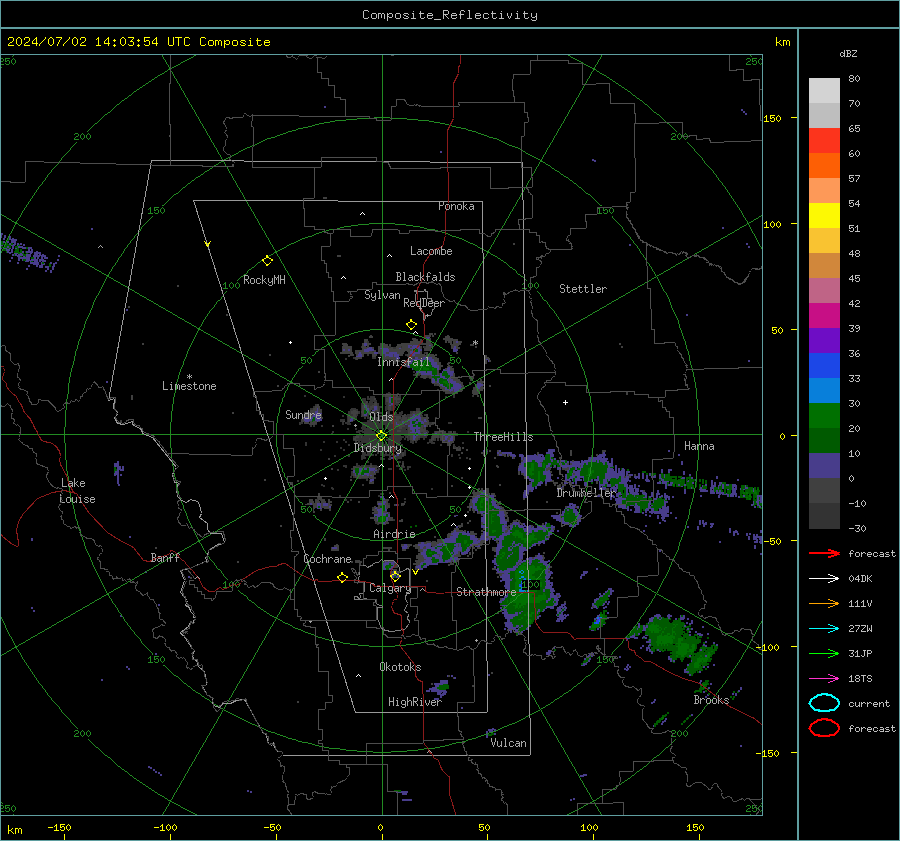Image resolution: width=900 pixels, height=841 pixels.
Task: Click the RockyMH yellow diamond marker
Action: tap(267, 261)
